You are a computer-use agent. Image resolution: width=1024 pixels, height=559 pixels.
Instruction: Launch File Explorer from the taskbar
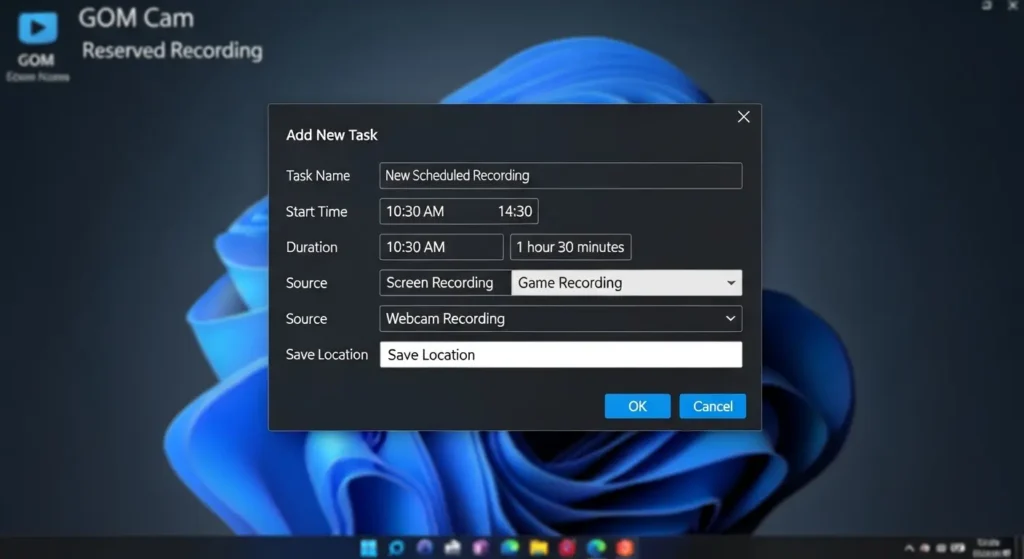click(x=539, y=547)
